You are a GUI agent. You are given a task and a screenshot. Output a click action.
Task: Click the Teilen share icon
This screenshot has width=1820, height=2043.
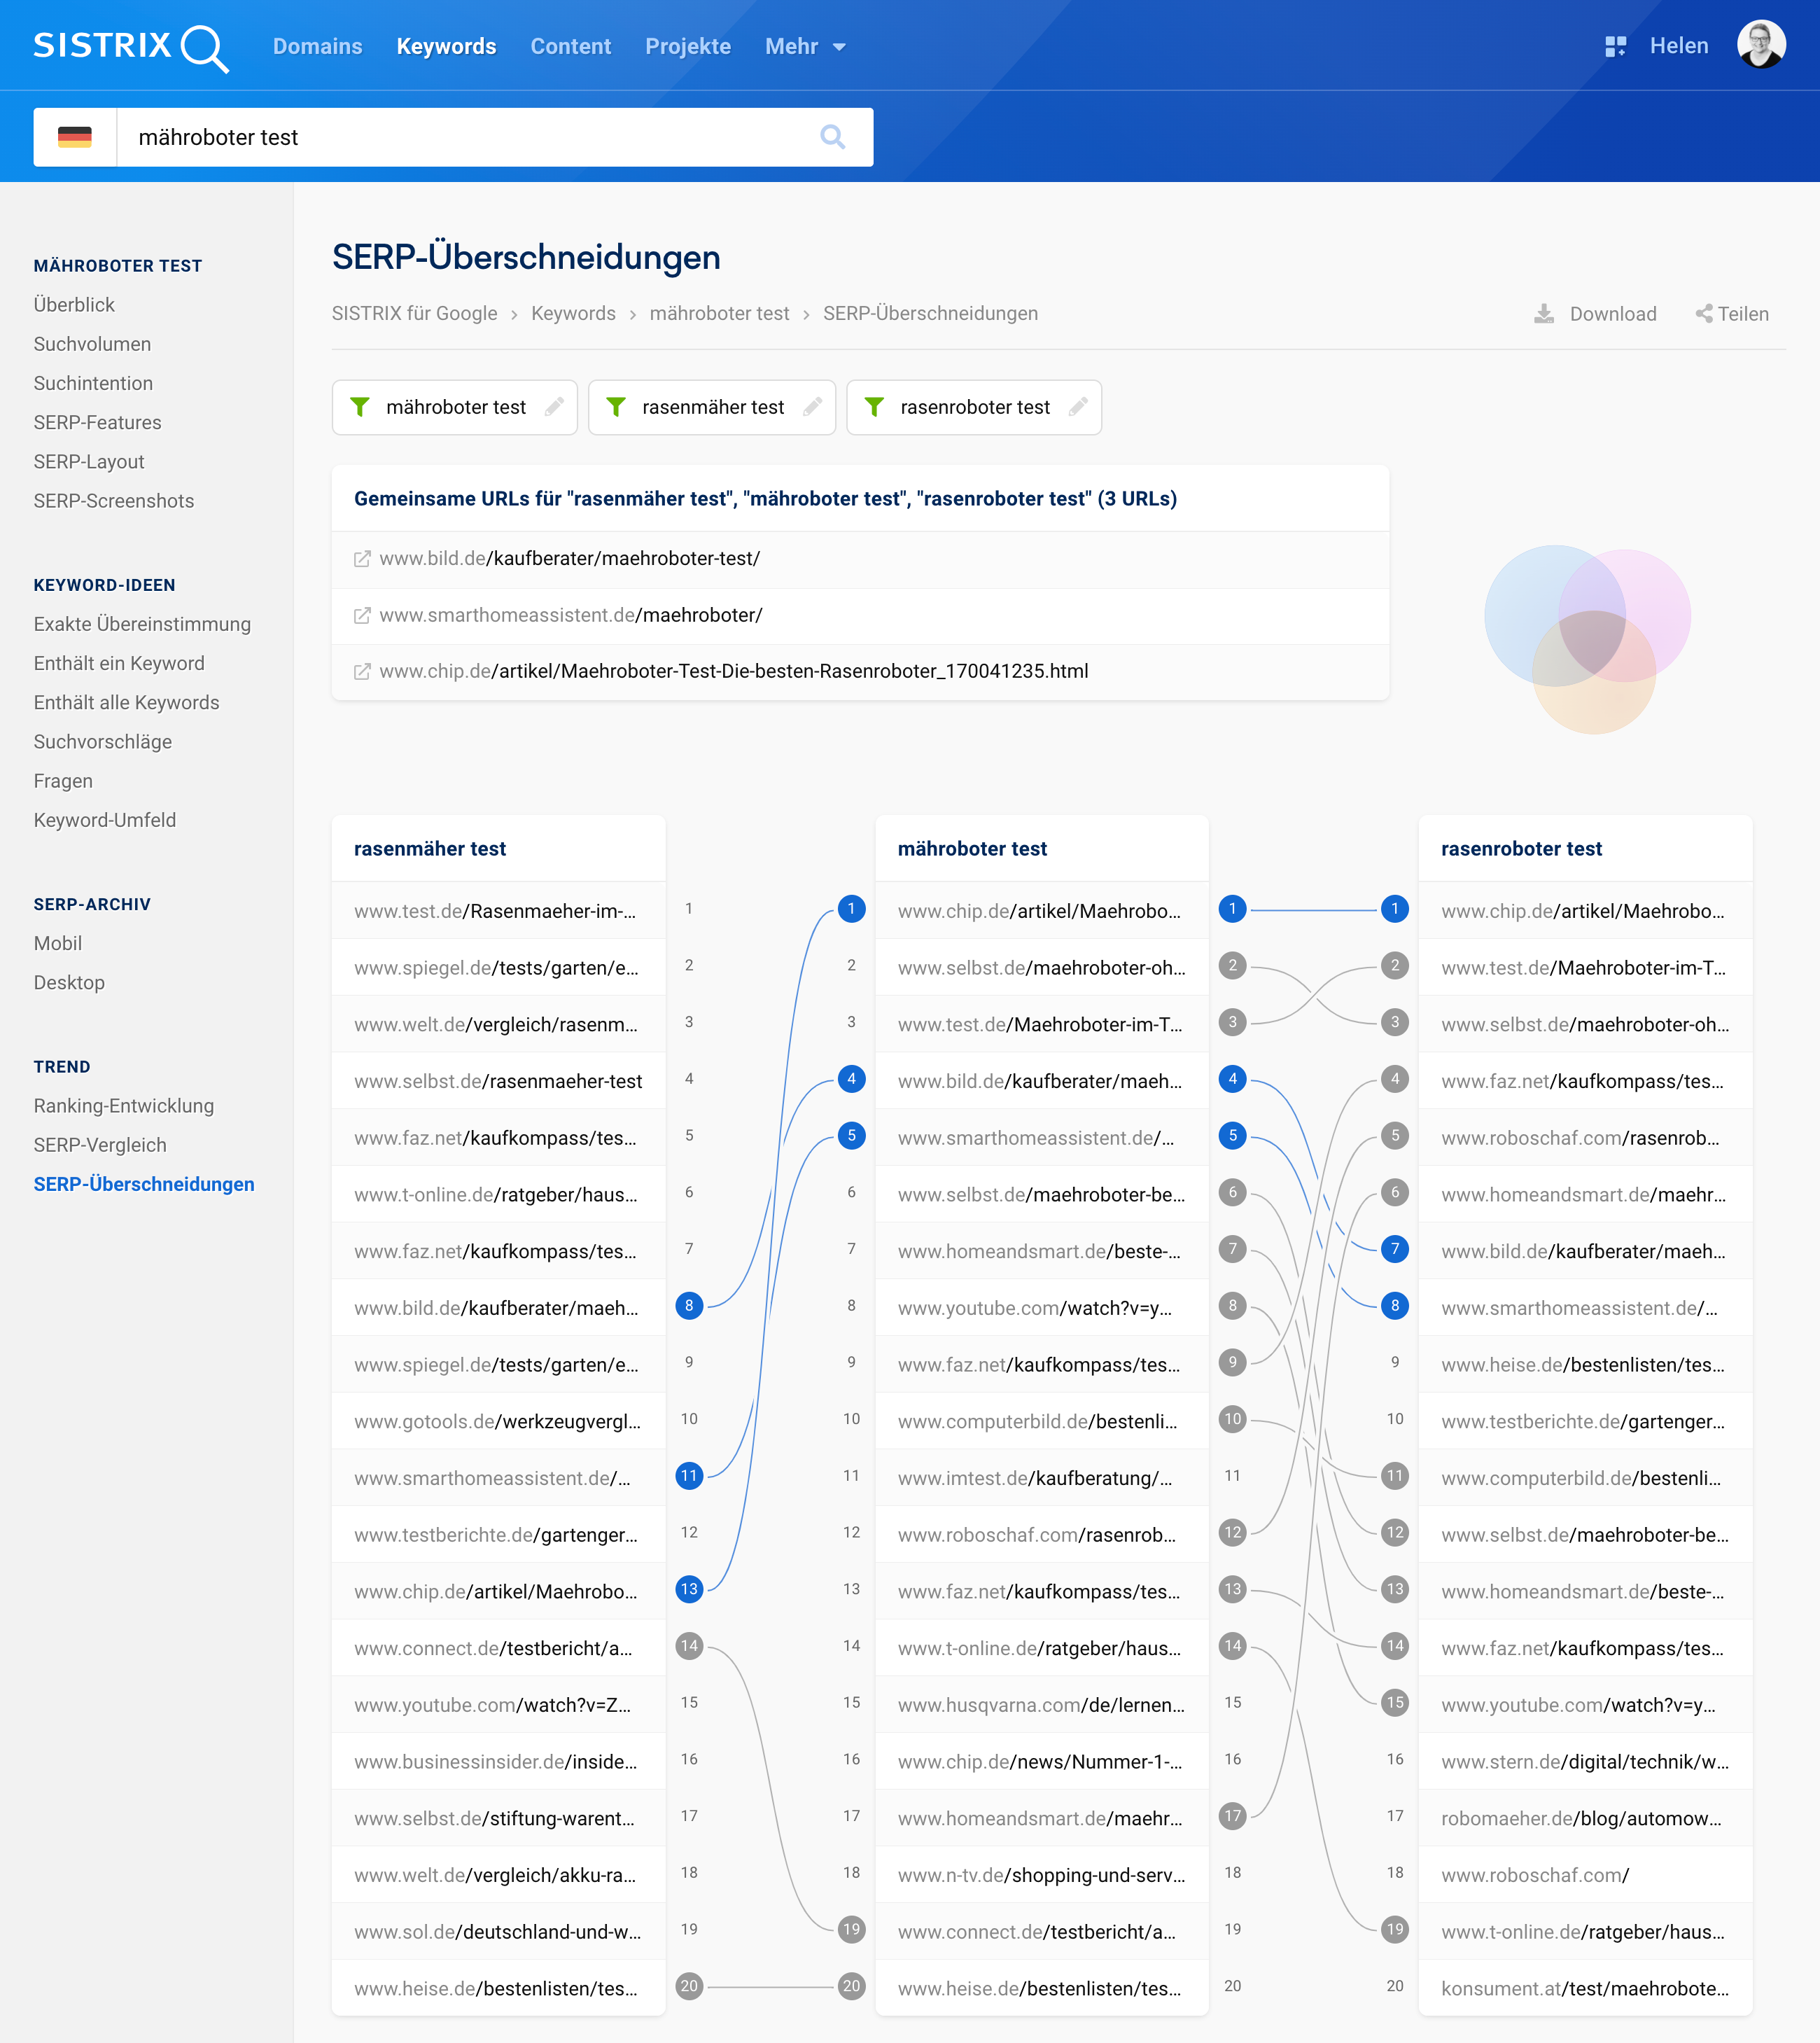[1704, 314]
